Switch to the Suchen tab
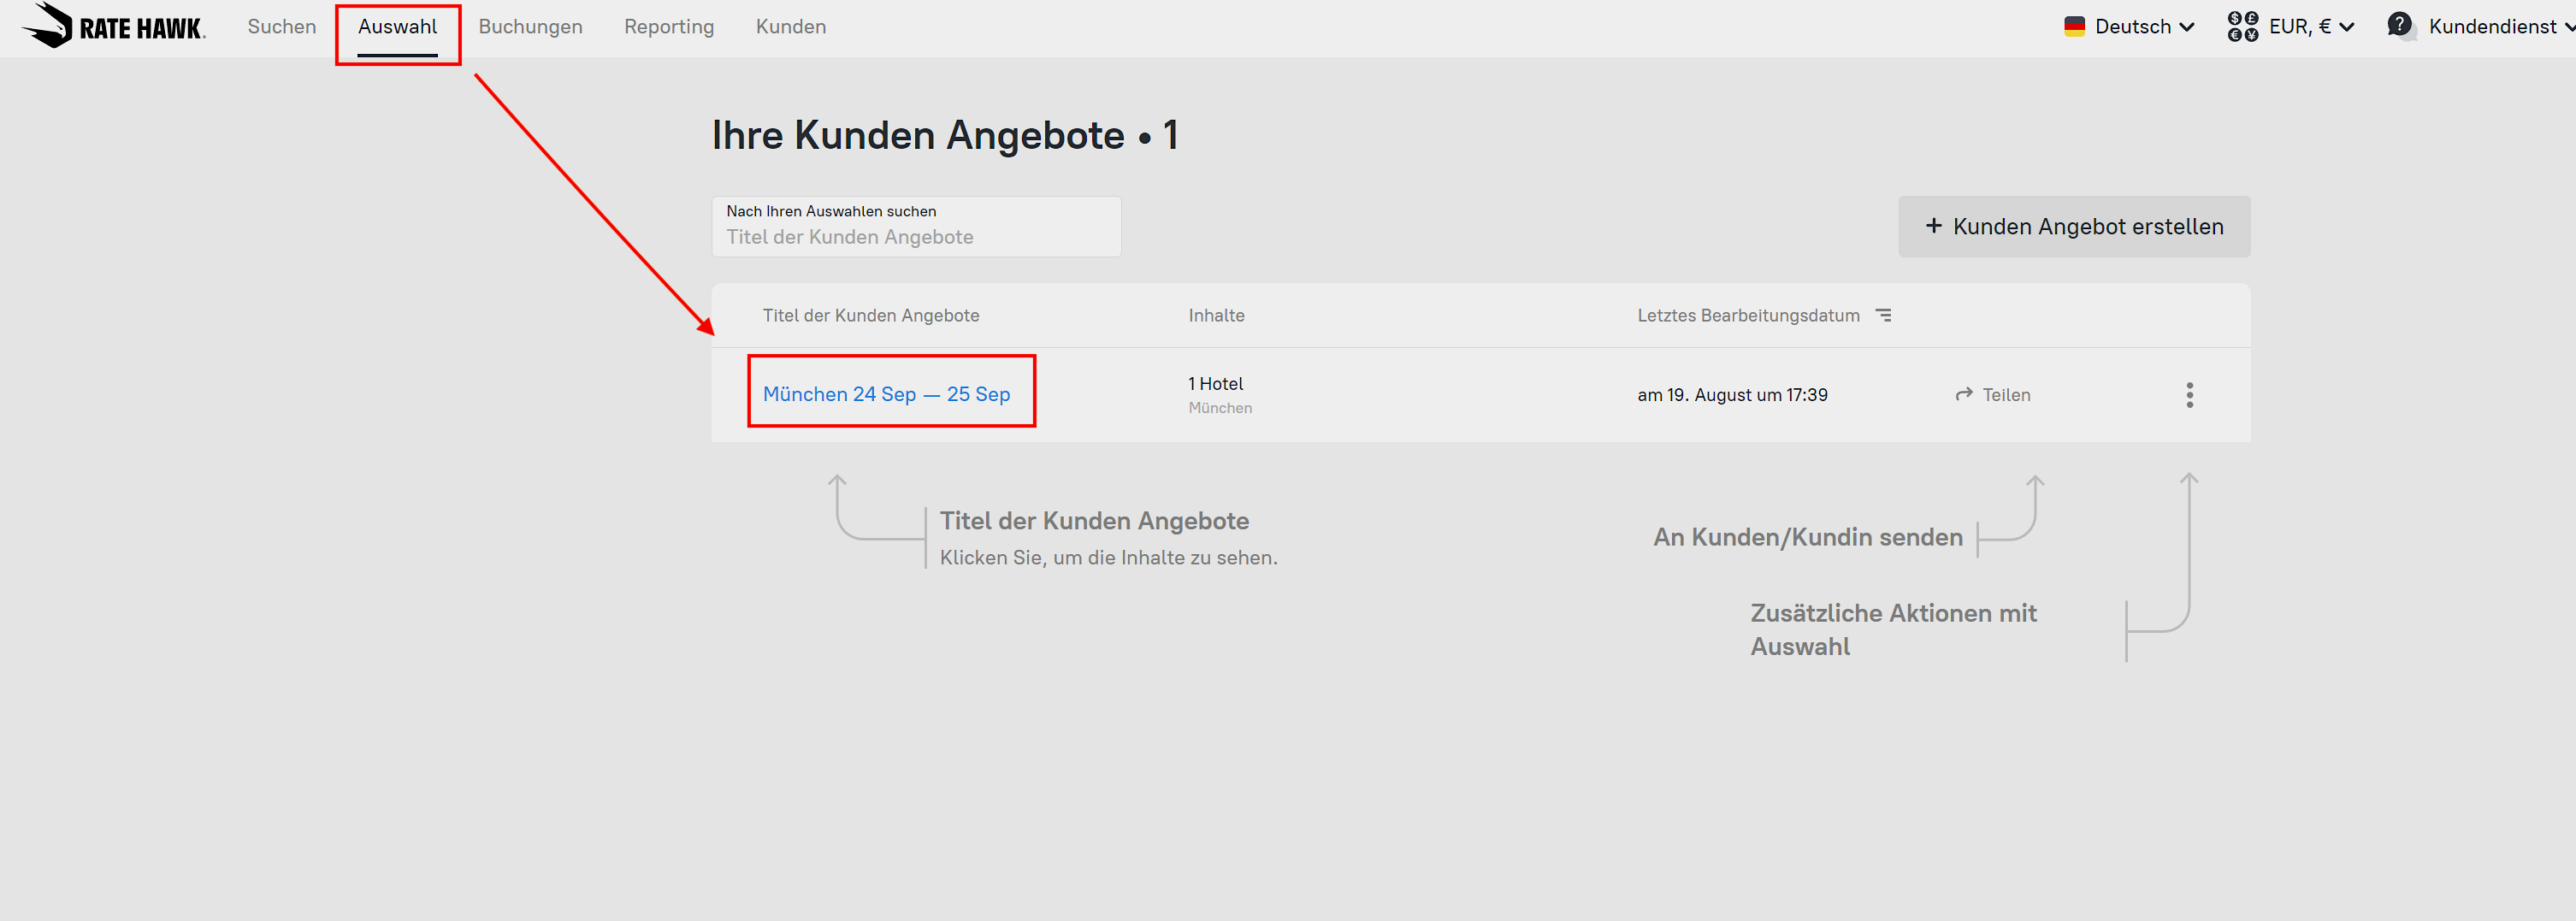The image size is (2576, 921). [282, 27]
